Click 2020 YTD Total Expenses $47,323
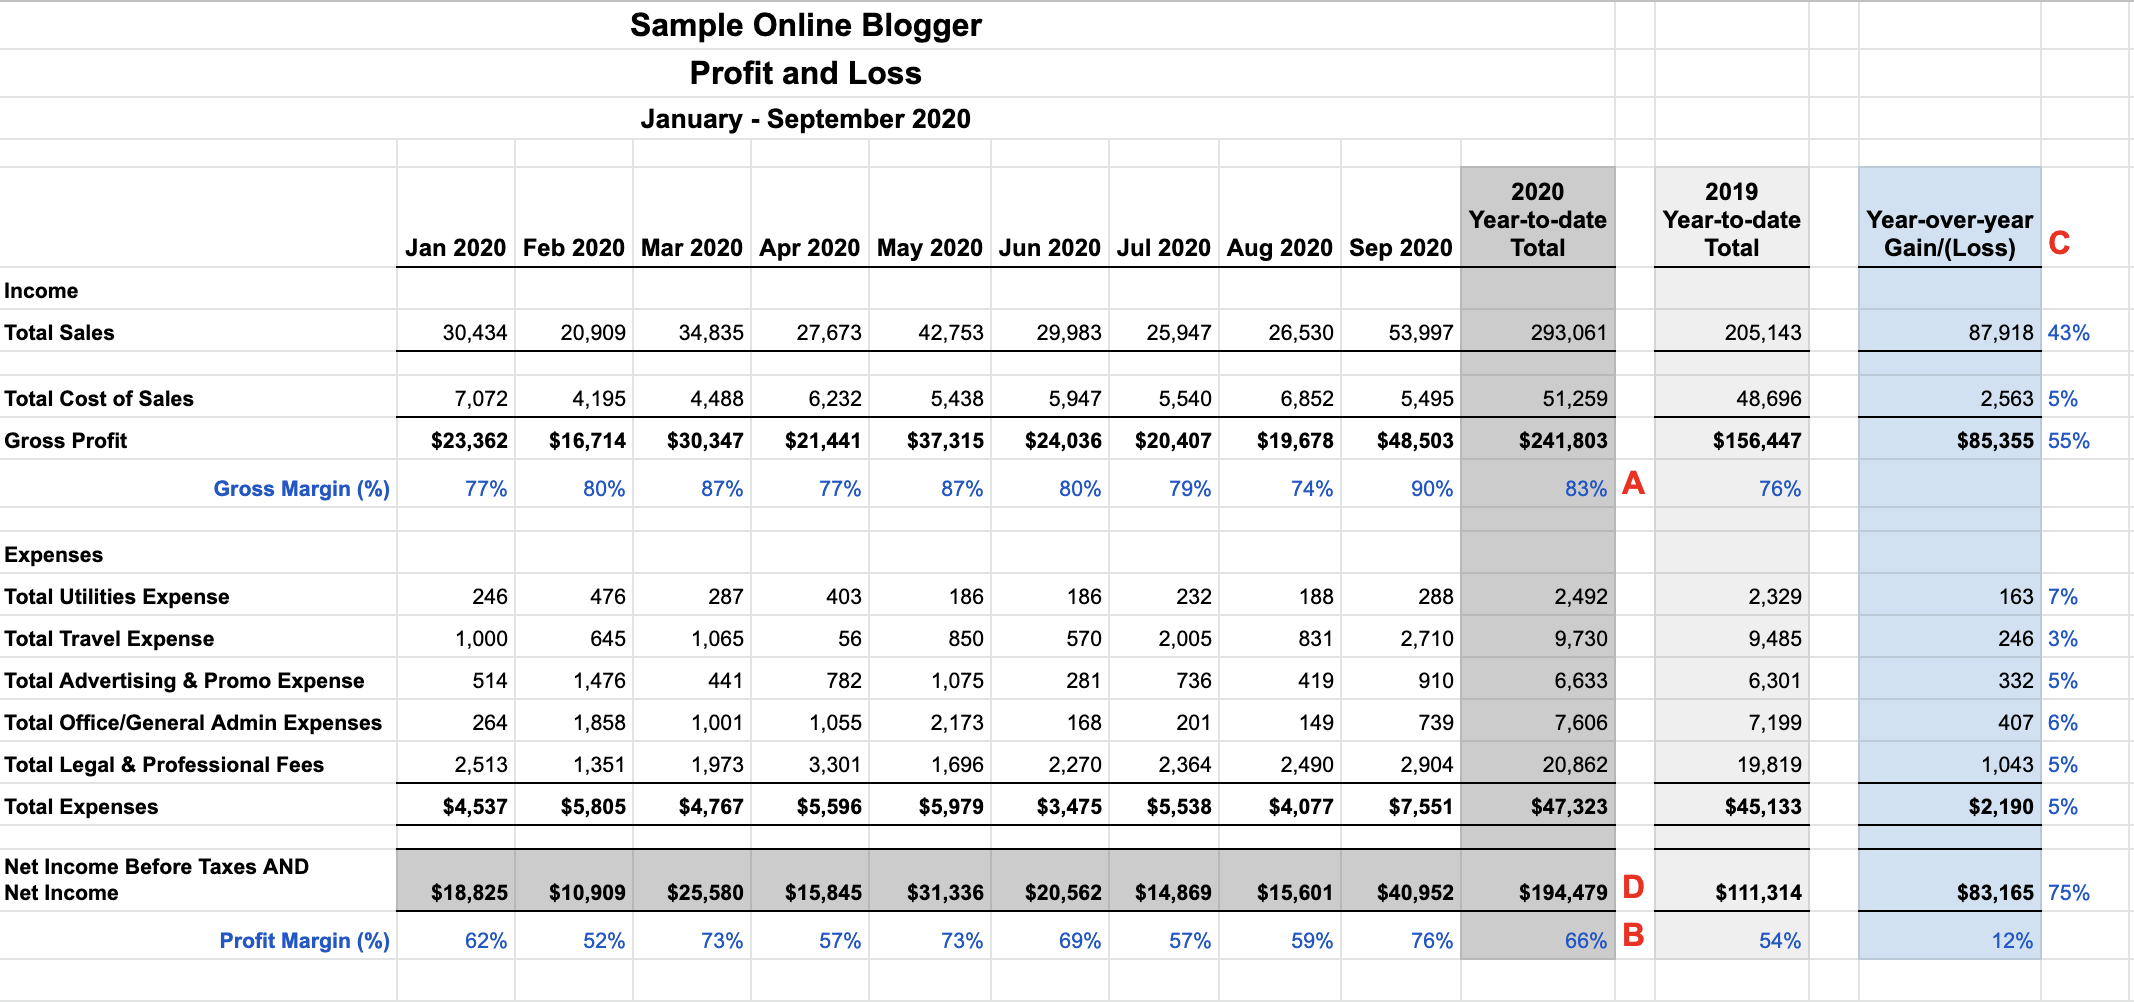2134x1002 pixels. pos(1569,807)
